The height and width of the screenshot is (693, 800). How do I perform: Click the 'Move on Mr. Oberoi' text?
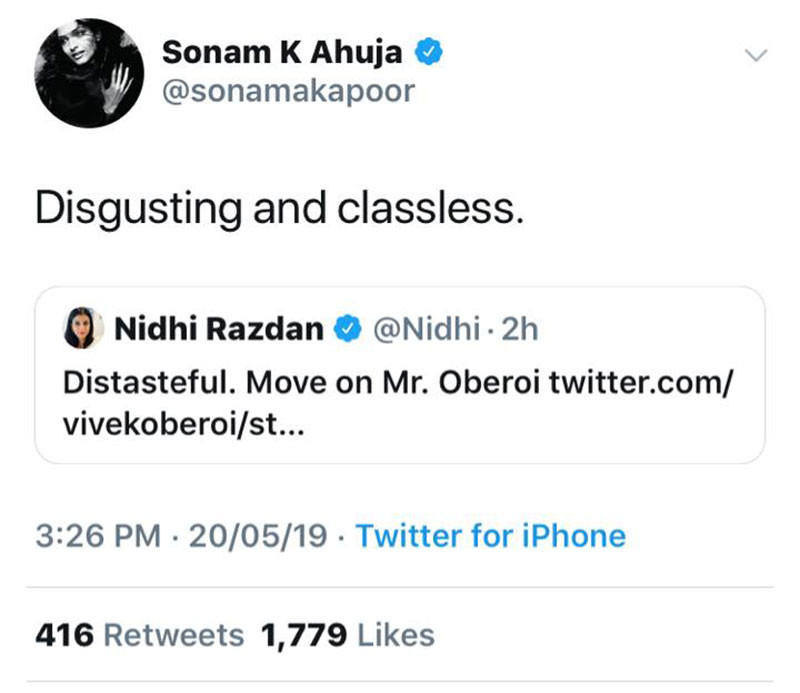(393, 382)
